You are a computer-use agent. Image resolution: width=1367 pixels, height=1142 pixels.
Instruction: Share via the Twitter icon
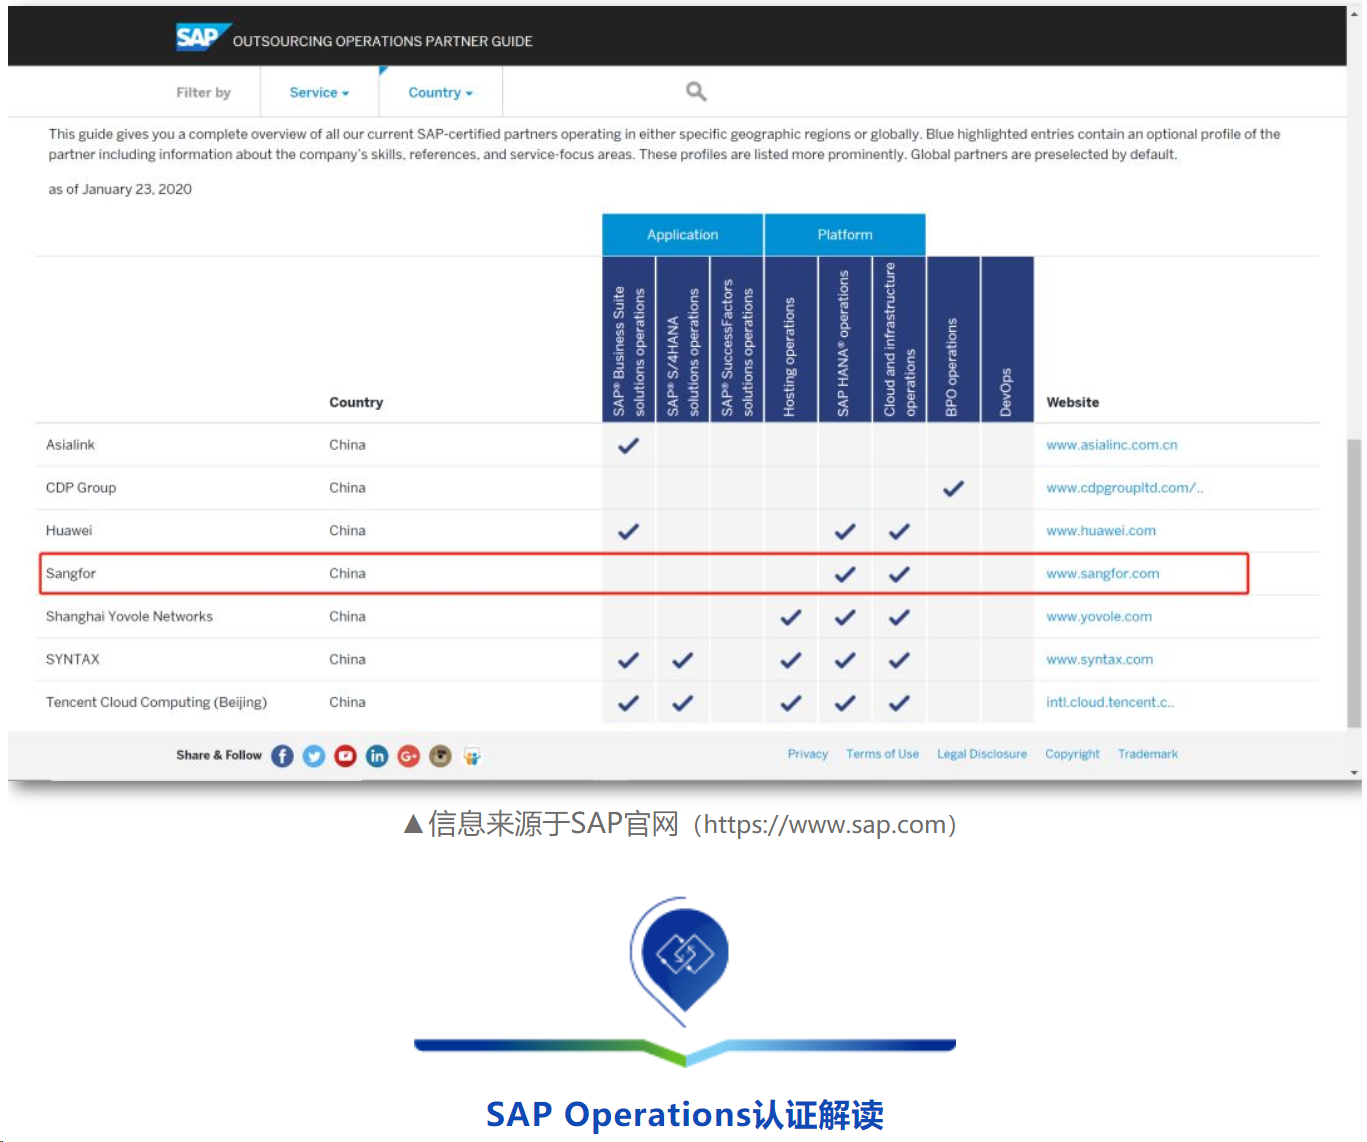point(314,756)
